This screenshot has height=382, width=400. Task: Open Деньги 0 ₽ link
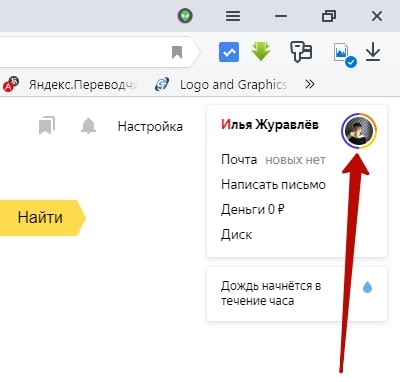(253, 209)
